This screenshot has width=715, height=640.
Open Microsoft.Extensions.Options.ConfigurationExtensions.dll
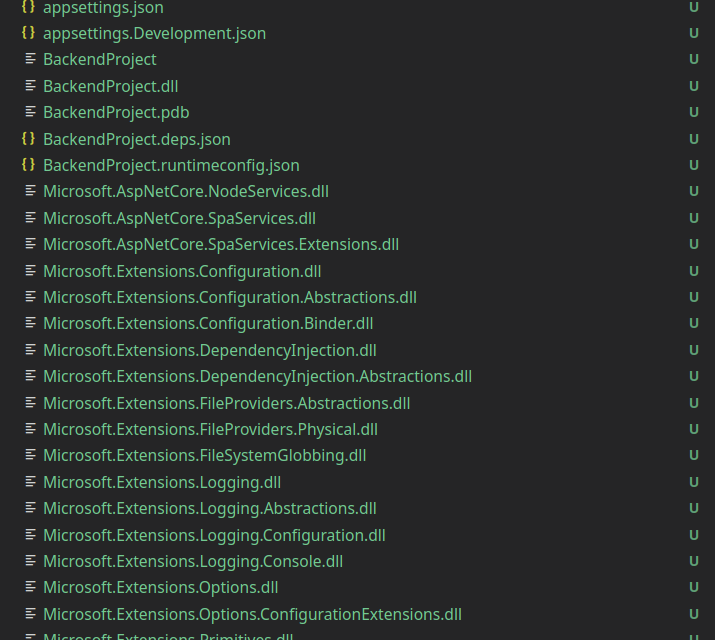tap(252, 614)
